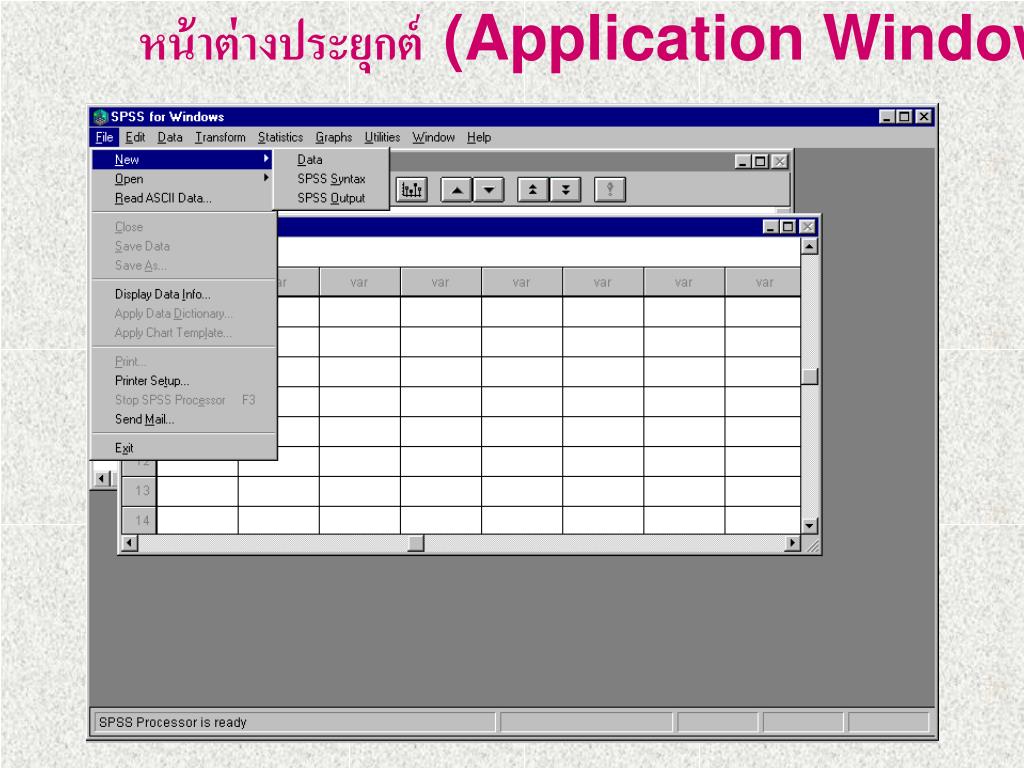Open the Statistics menu
The width and height of the screenshot is (1024, 768).
tap(280, 137)
